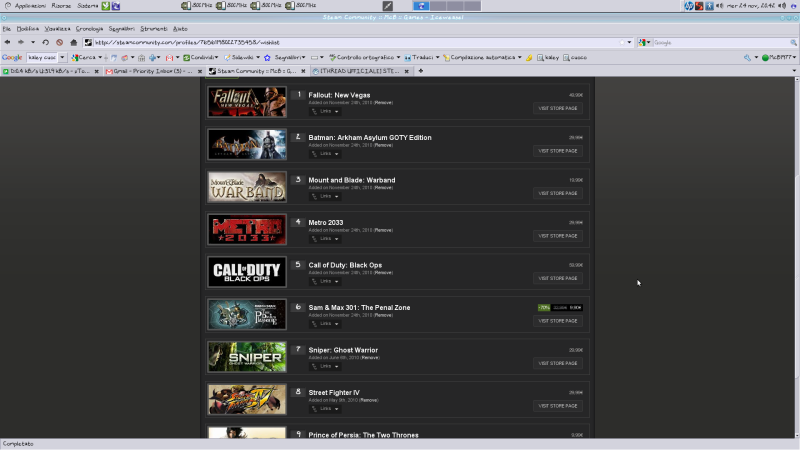Open the File menu
Screen dimensions: 800x450
(7, 29)
